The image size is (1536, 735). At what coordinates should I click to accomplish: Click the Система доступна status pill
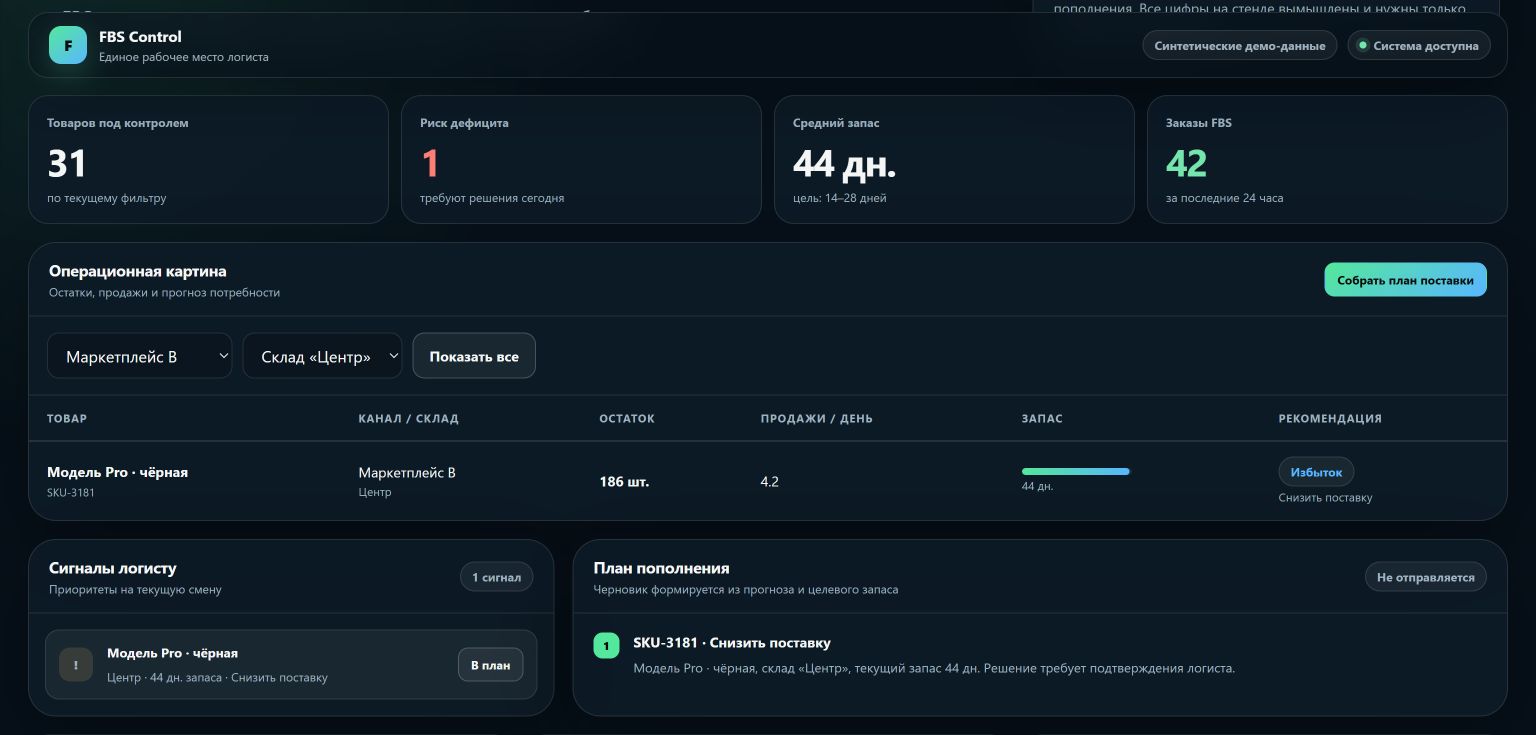pos(1419,45)
